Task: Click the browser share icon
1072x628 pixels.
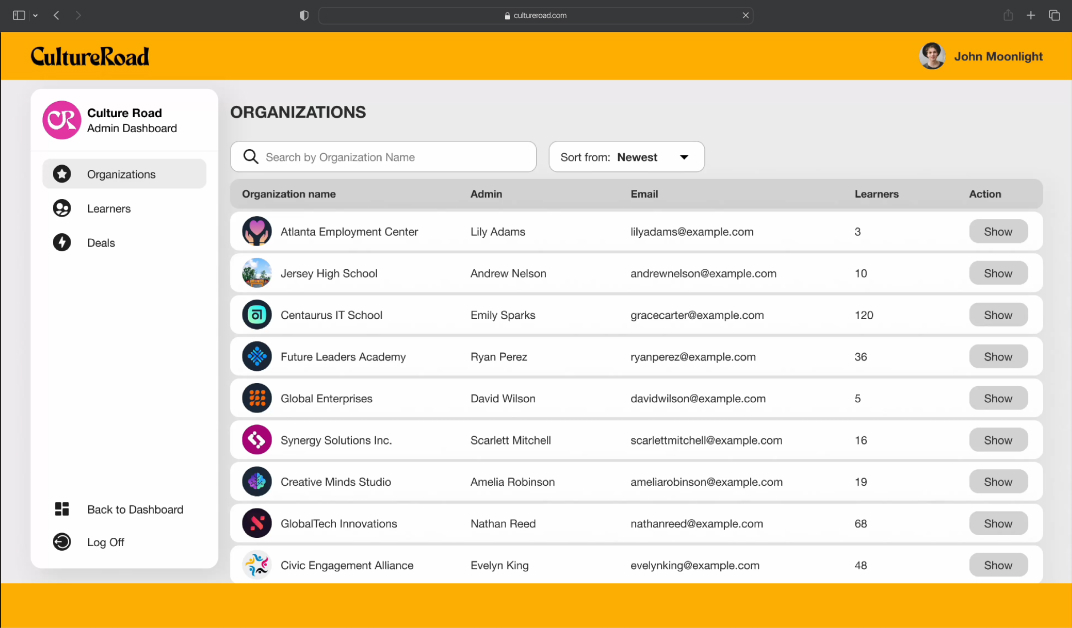Action: (x=1008, y=15)
